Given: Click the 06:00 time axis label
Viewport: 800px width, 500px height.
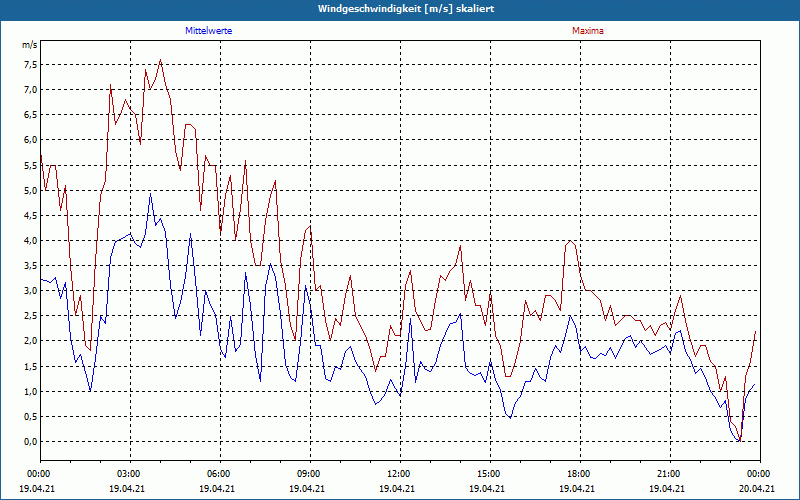Looking at the screenshot, I should tap(217, 474).
